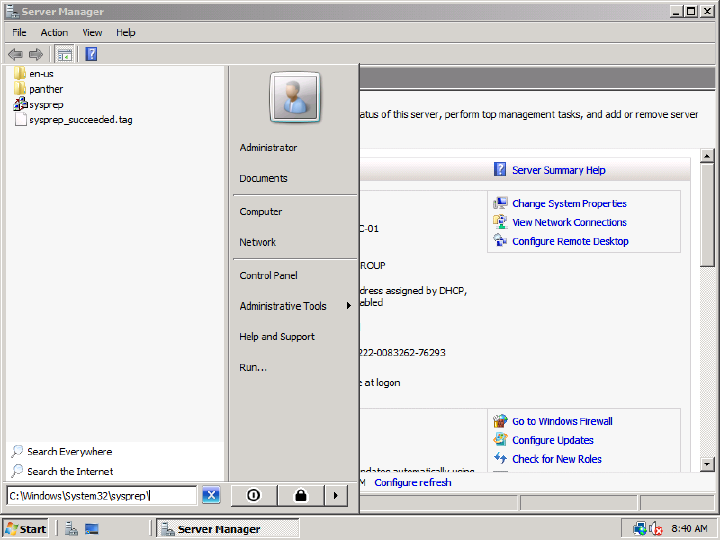Open the Action menu
This screenshot has height=540, width=720.
tap(54, 33)
